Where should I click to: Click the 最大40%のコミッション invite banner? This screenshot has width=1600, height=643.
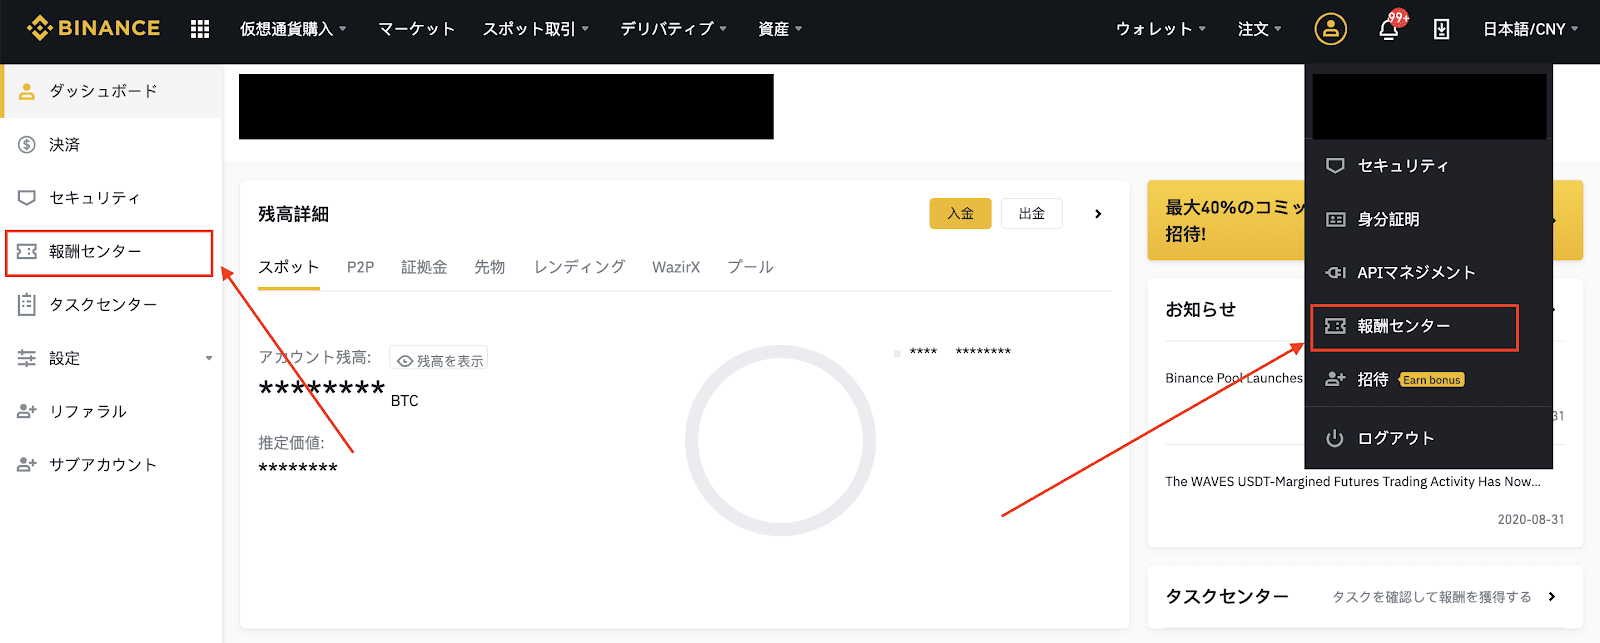click(1226, 220)
